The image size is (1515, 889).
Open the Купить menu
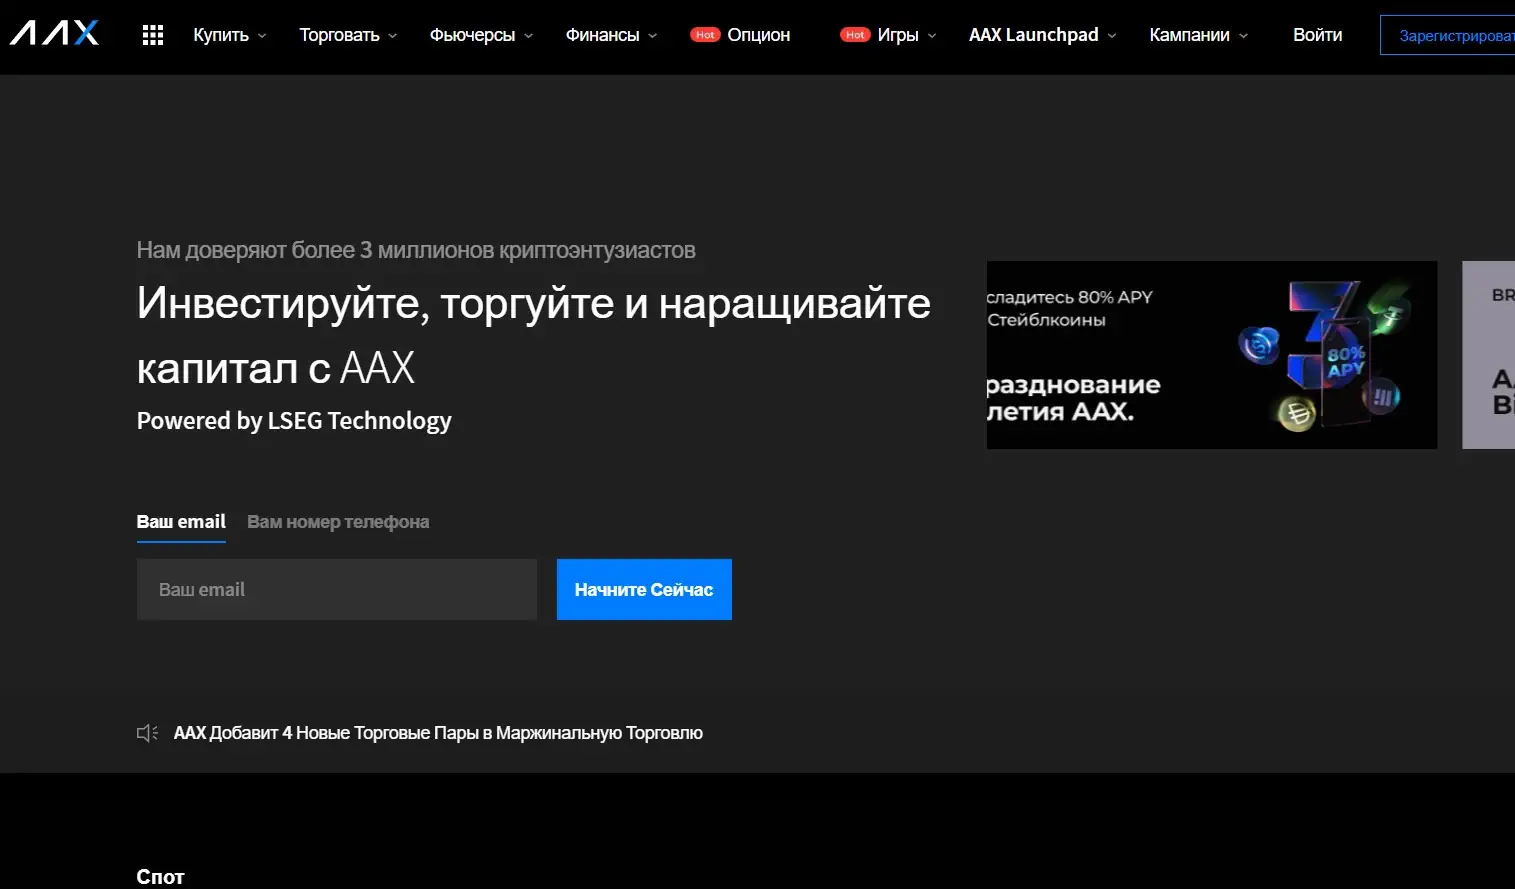tap(221, 35)
